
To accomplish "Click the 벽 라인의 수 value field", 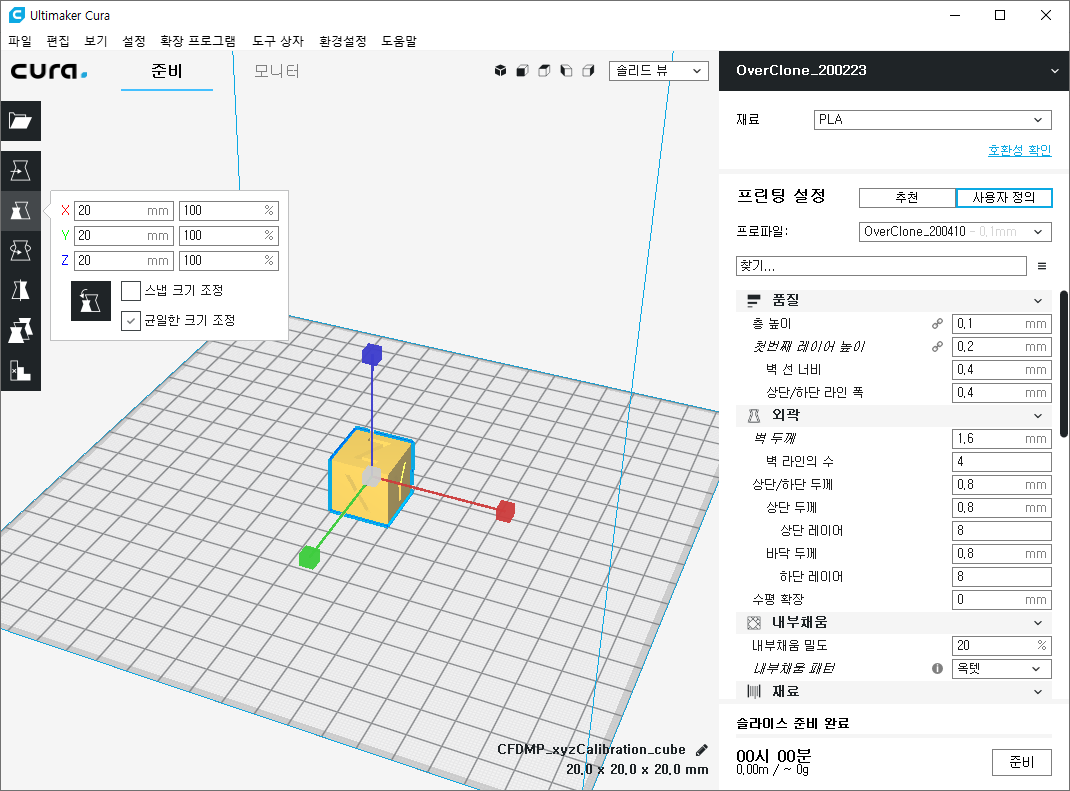I will point(1001,461).
